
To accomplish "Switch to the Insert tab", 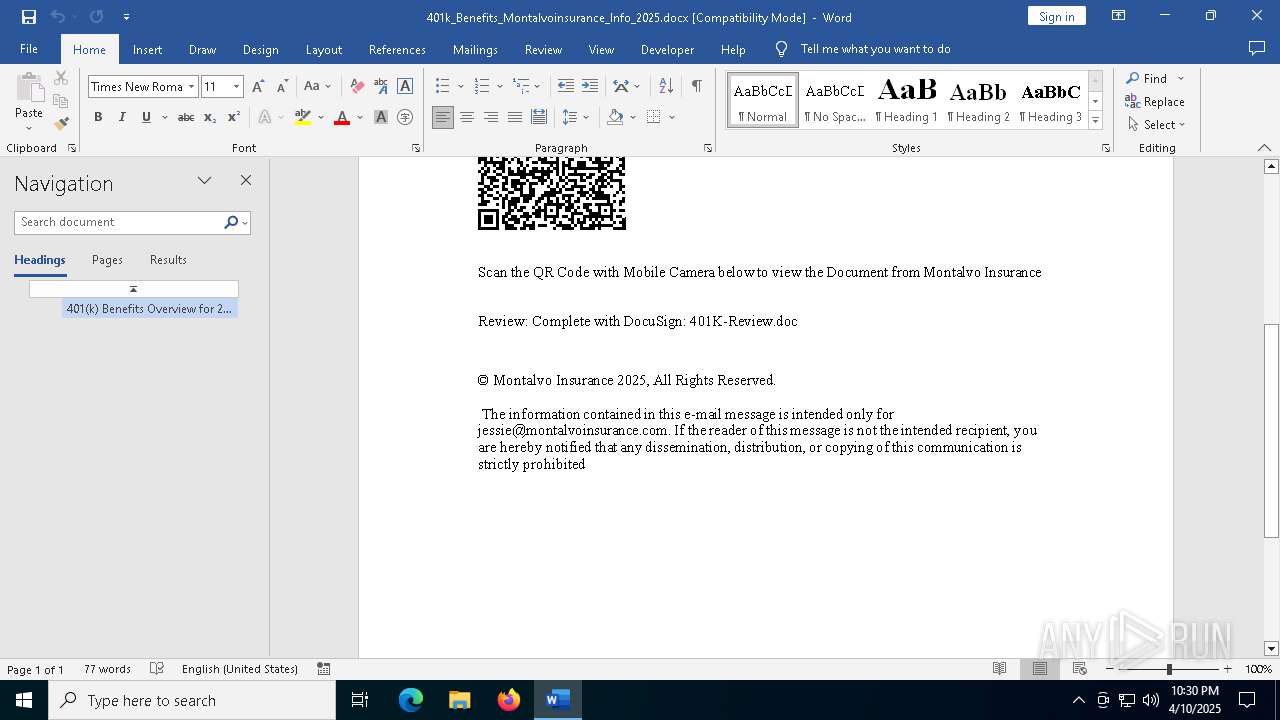I will pos(147,49).
